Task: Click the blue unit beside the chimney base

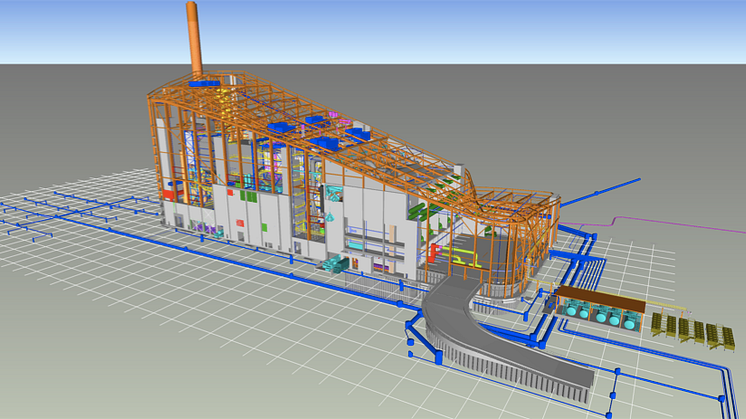Action: click(x=204, y=83)
